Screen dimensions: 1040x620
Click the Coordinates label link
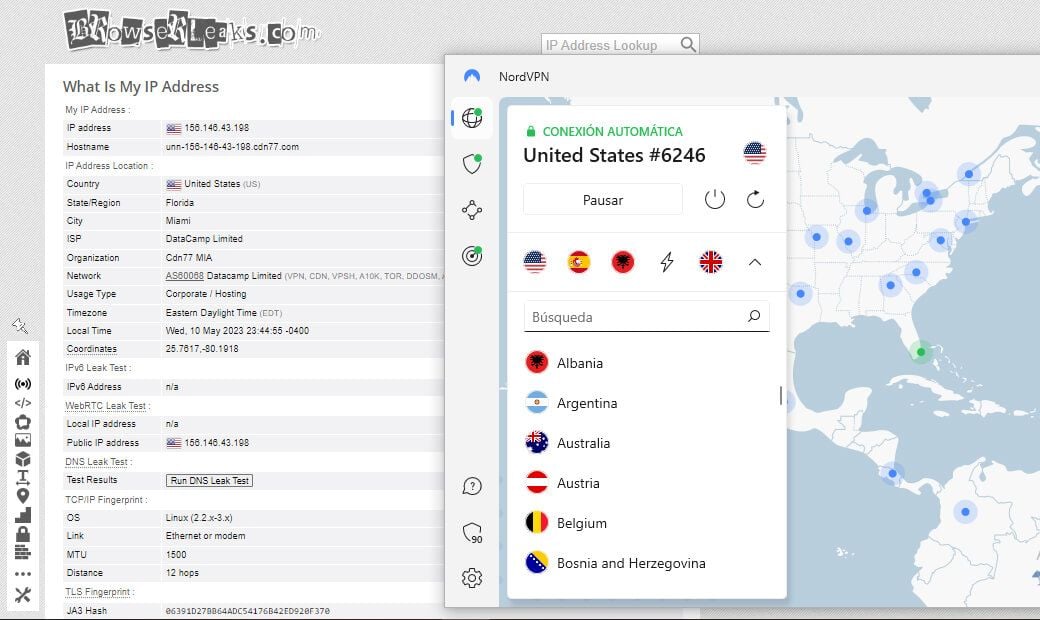pos(92,349)
